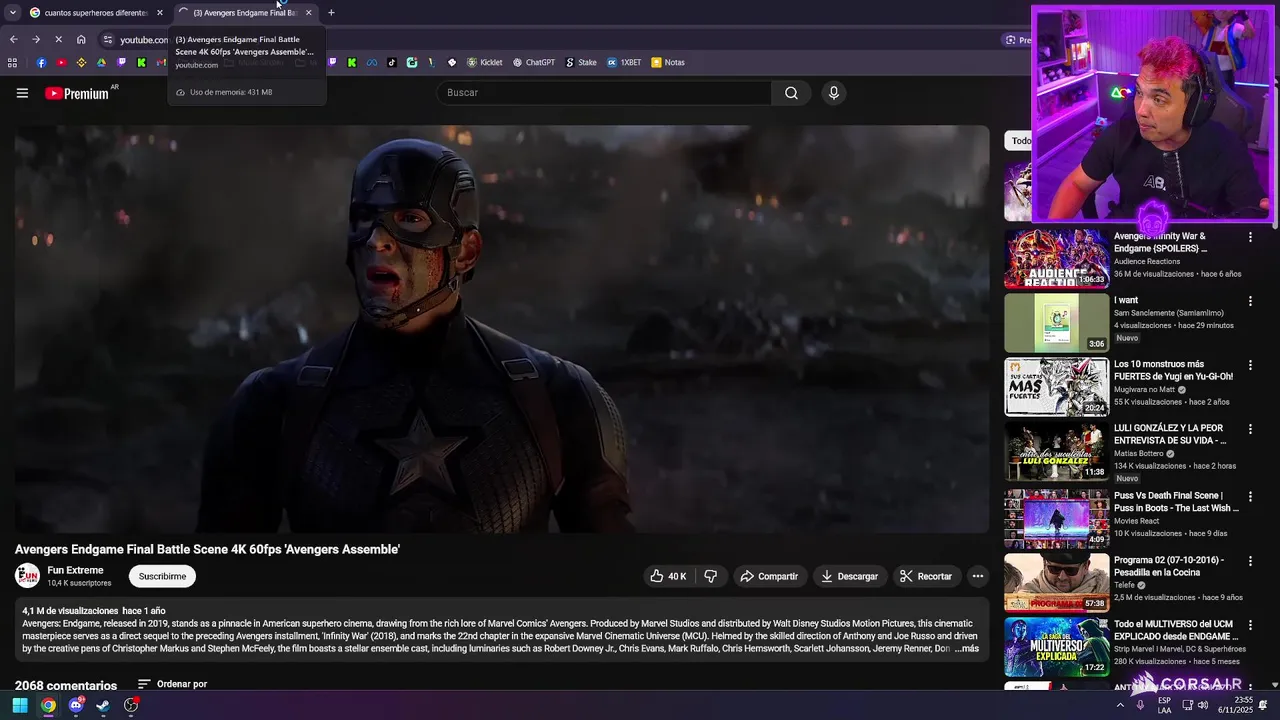Image resolution: width=1280 pixels, height=720 pixels.
Task: Click the Avengers Endgame video player
Action: coord(502,329)
